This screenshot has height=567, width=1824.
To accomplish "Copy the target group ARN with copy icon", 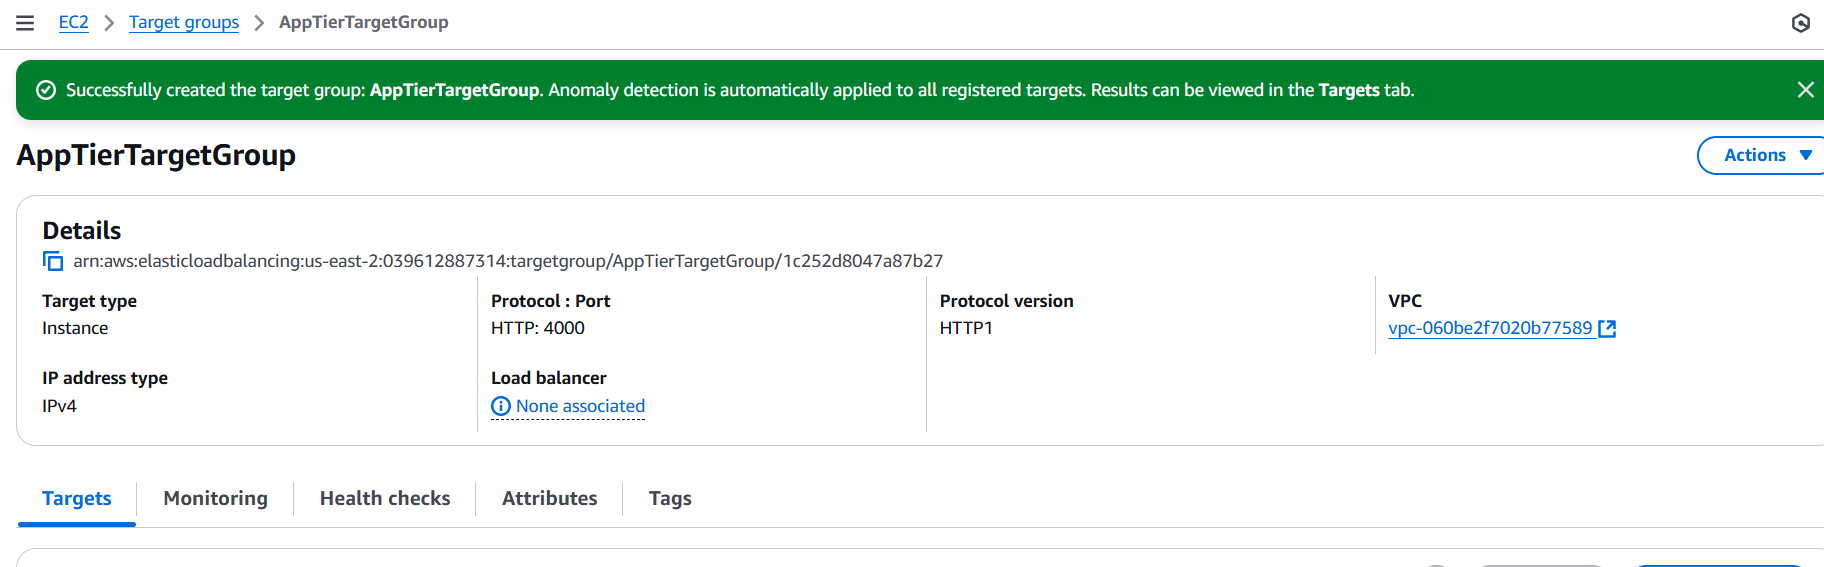I will pos(53,261).
